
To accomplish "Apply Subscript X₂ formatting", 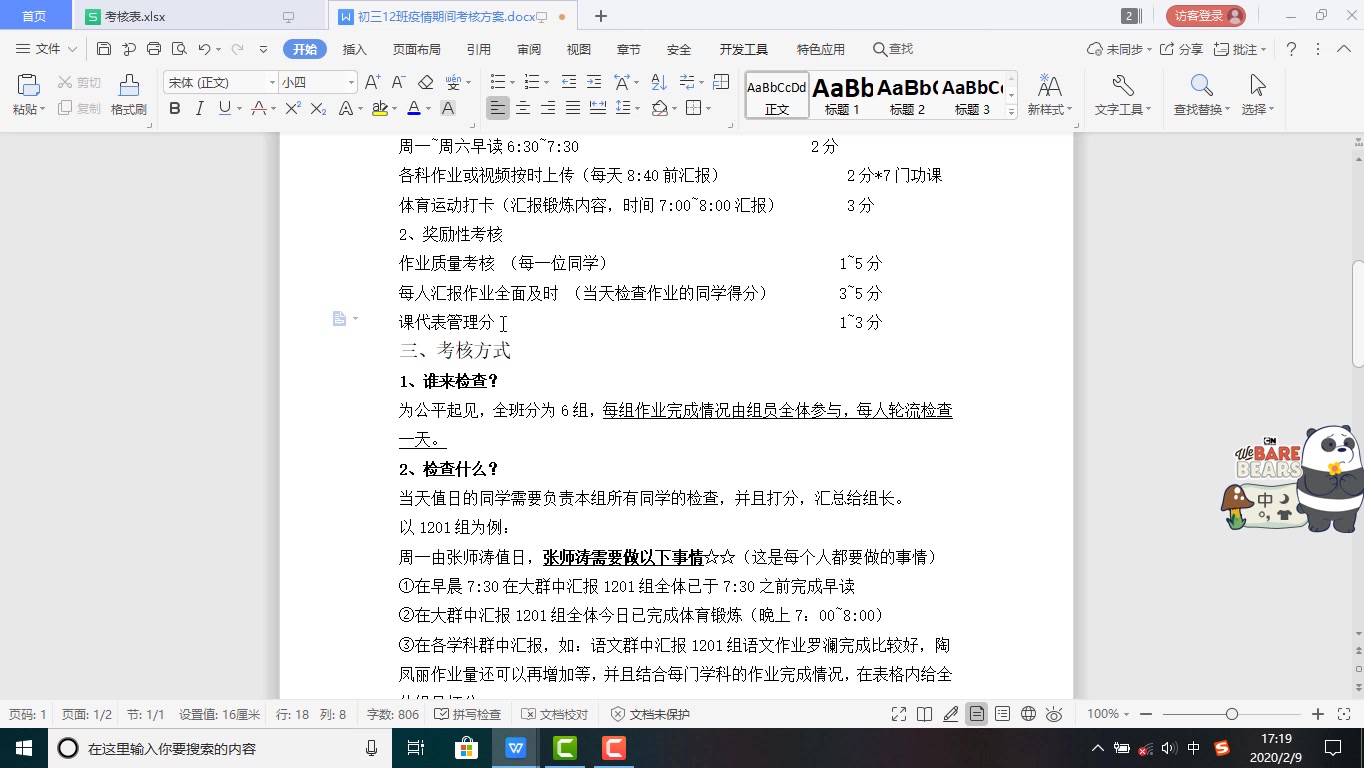I will point(319,108).
